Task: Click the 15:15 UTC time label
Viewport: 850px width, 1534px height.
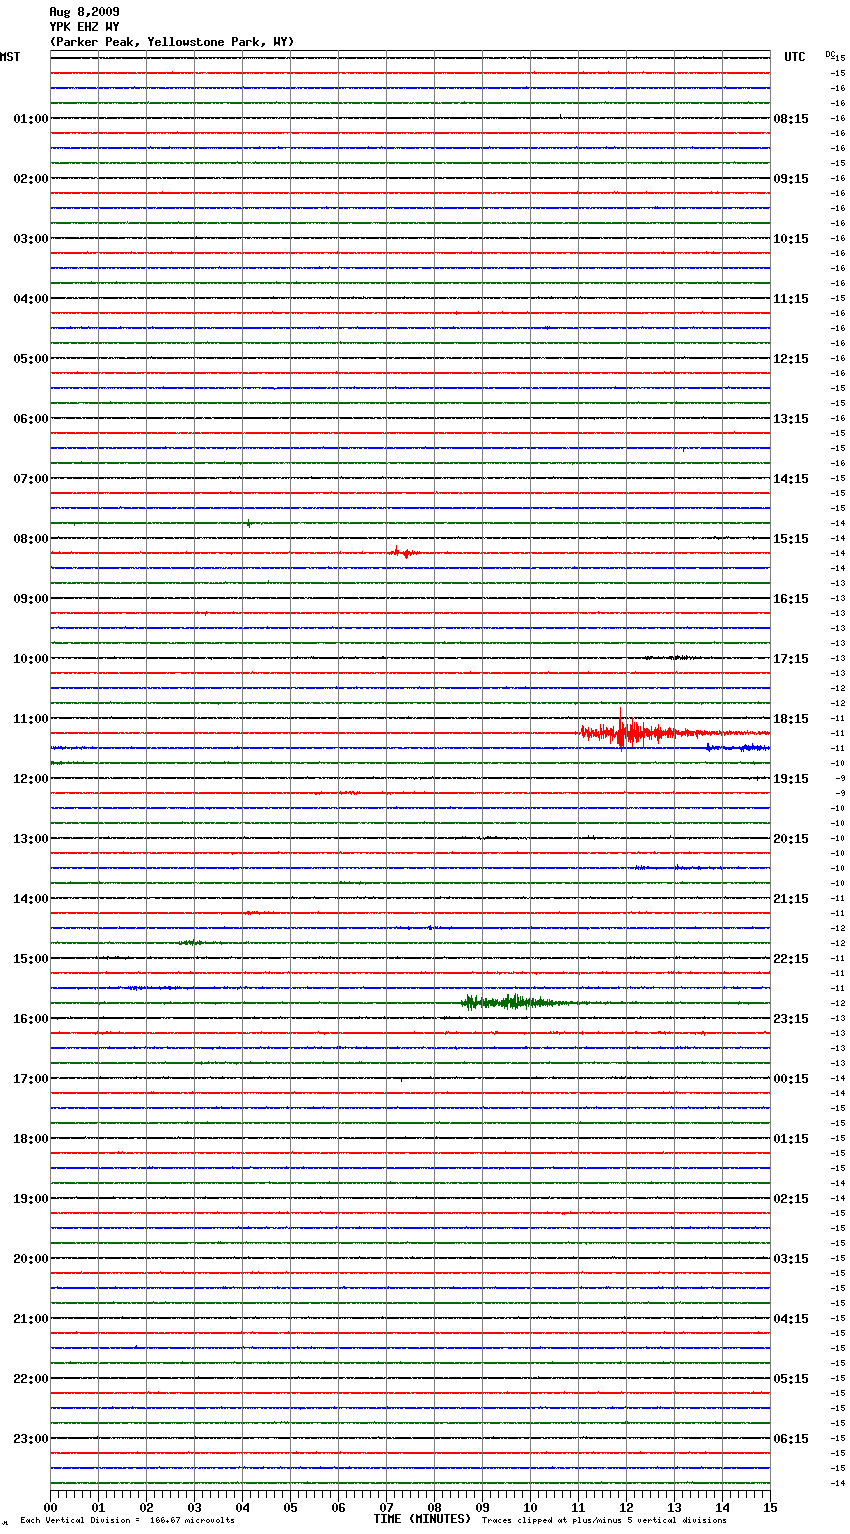Action: coord(791,539)
